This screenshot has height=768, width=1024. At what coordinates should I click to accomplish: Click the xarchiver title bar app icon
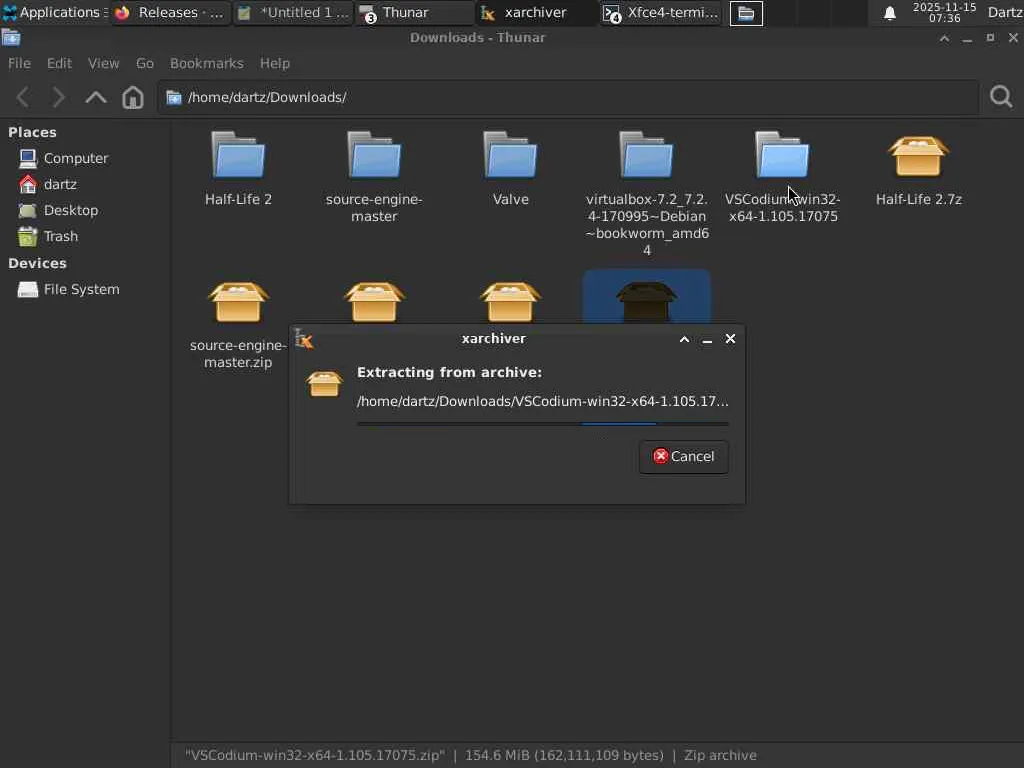304,338
